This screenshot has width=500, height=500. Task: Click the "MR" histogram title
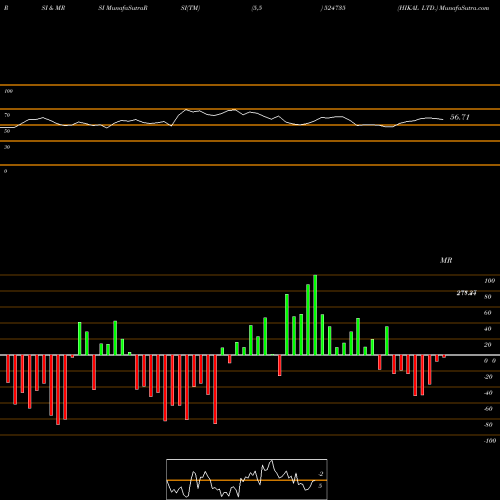coord(446,260)
